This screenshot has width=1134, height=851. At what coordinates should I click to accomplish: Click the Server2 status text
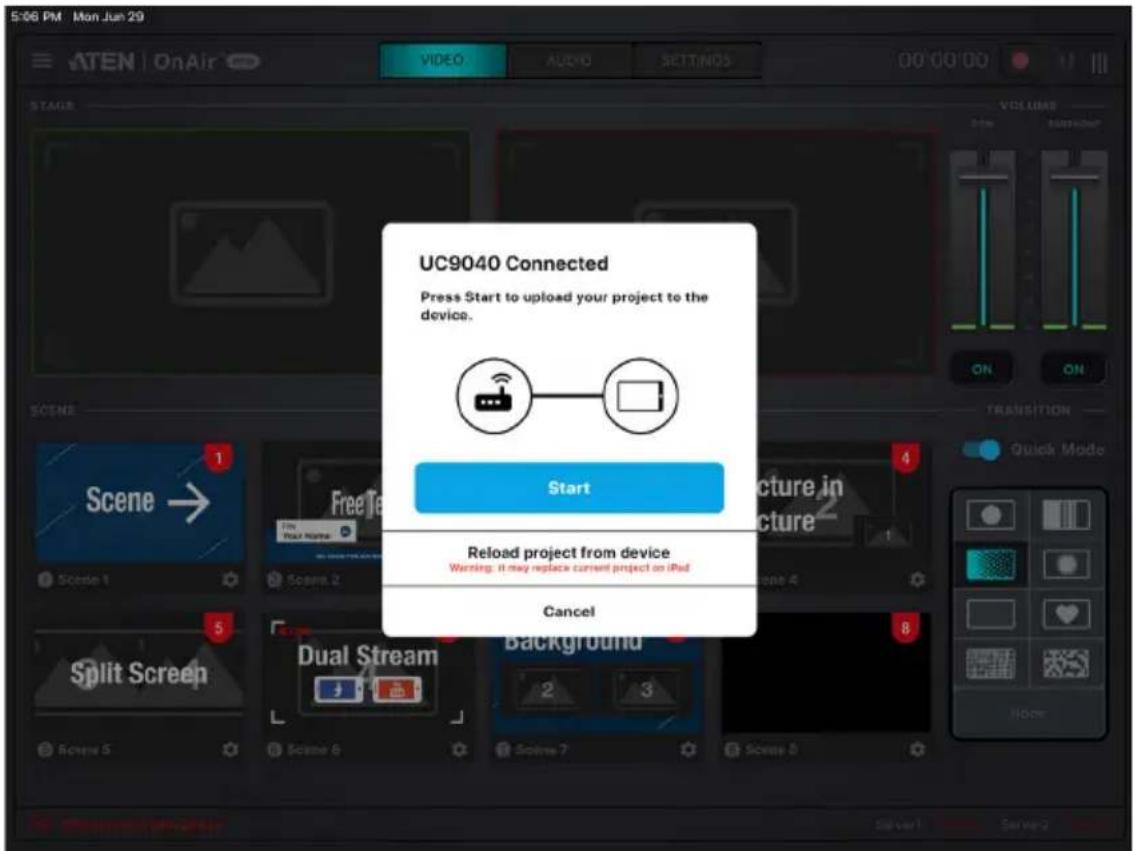[1026, 825]
